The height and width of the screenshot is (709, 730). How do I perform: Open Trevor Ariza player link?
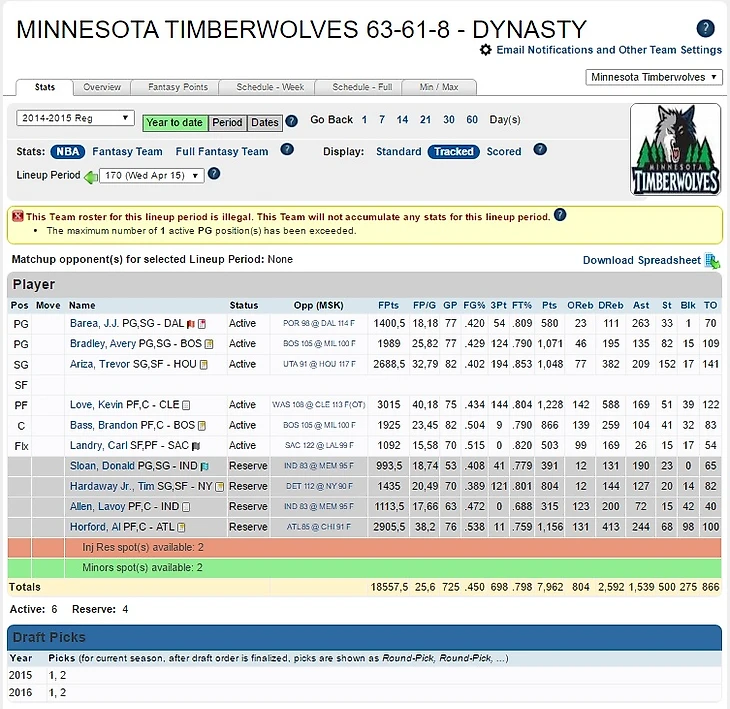pos(100,364)
